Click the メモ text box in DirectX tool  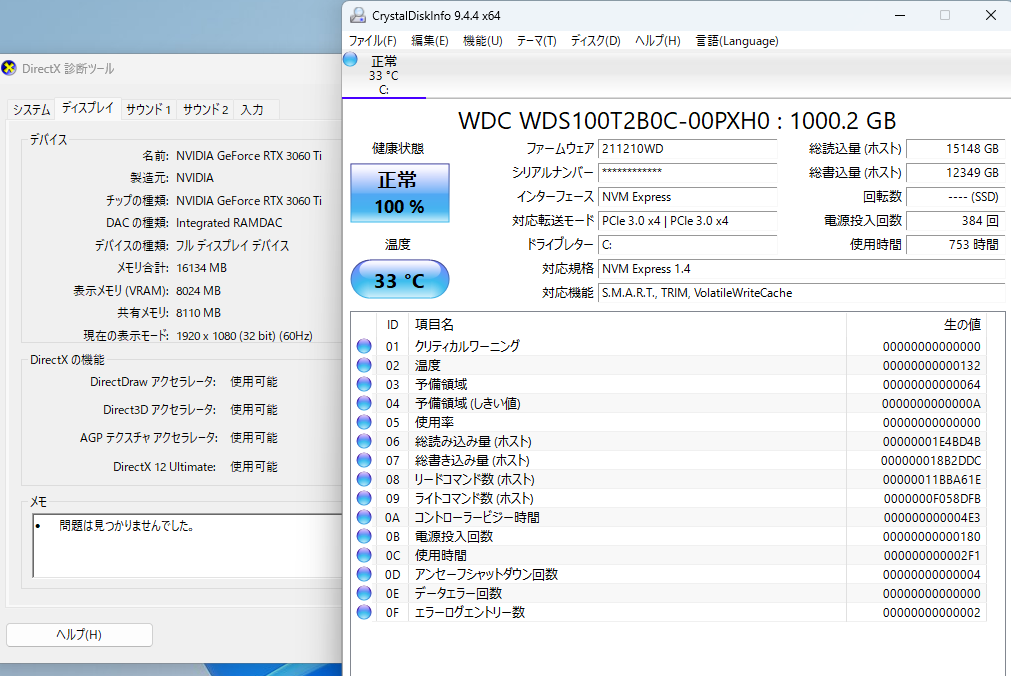(187, 546)
